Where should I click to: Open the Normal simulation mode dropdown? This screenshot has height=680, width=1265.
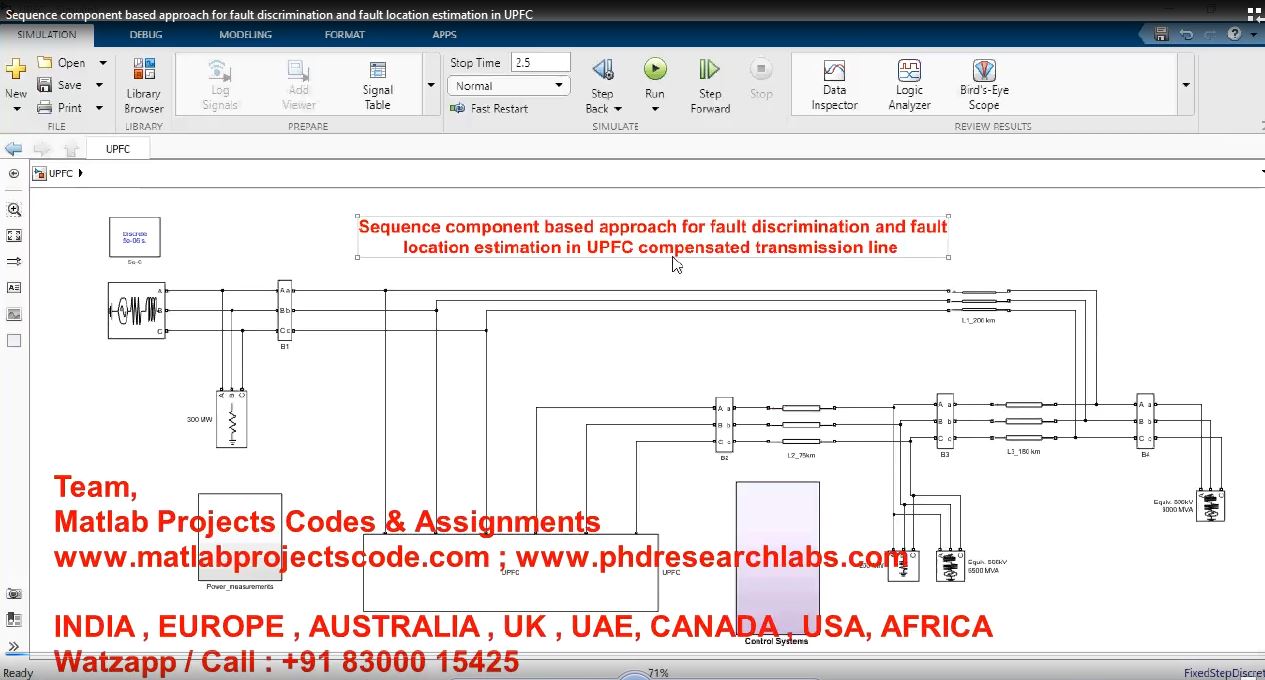click(509, 86)
